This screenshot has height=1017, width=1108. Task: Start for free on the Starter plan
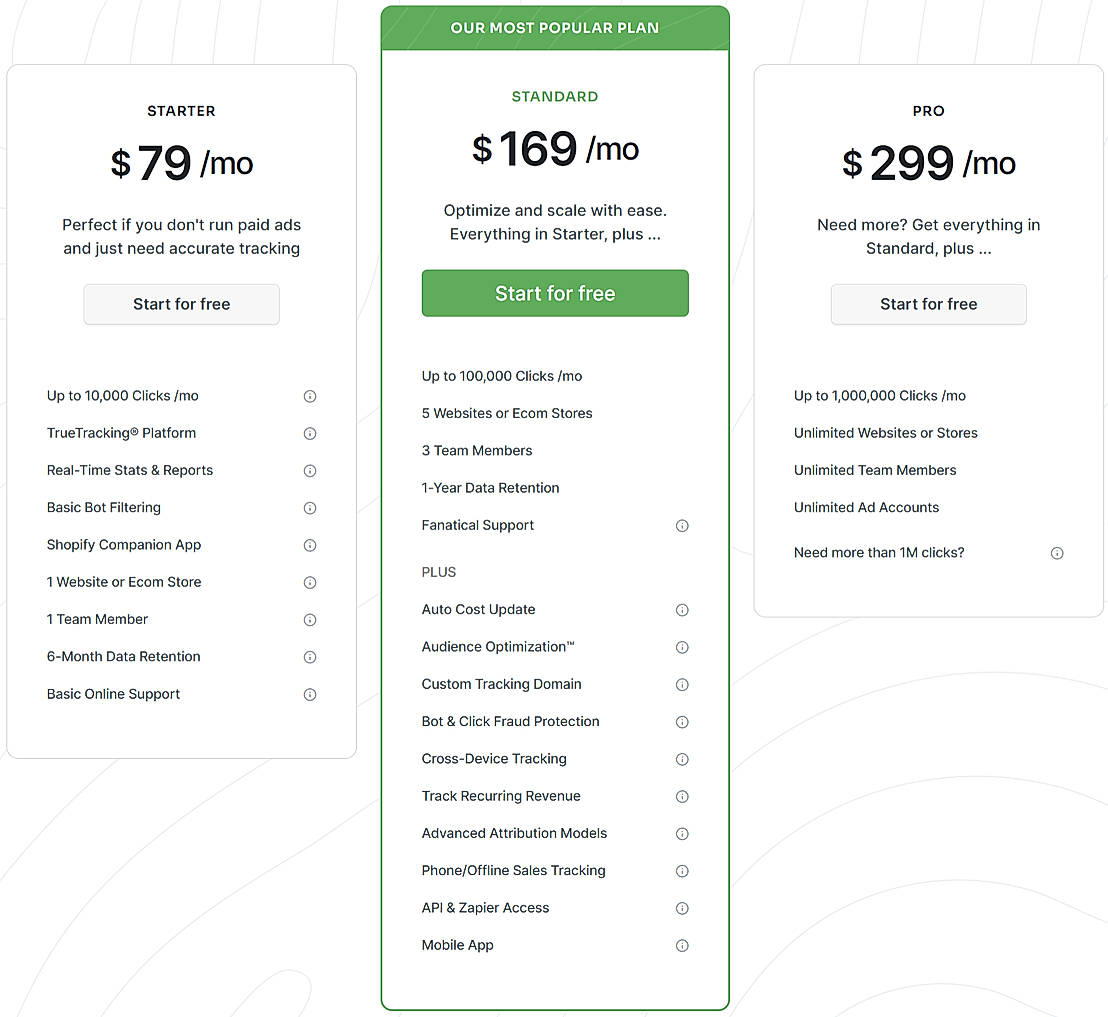click(182, 305)
